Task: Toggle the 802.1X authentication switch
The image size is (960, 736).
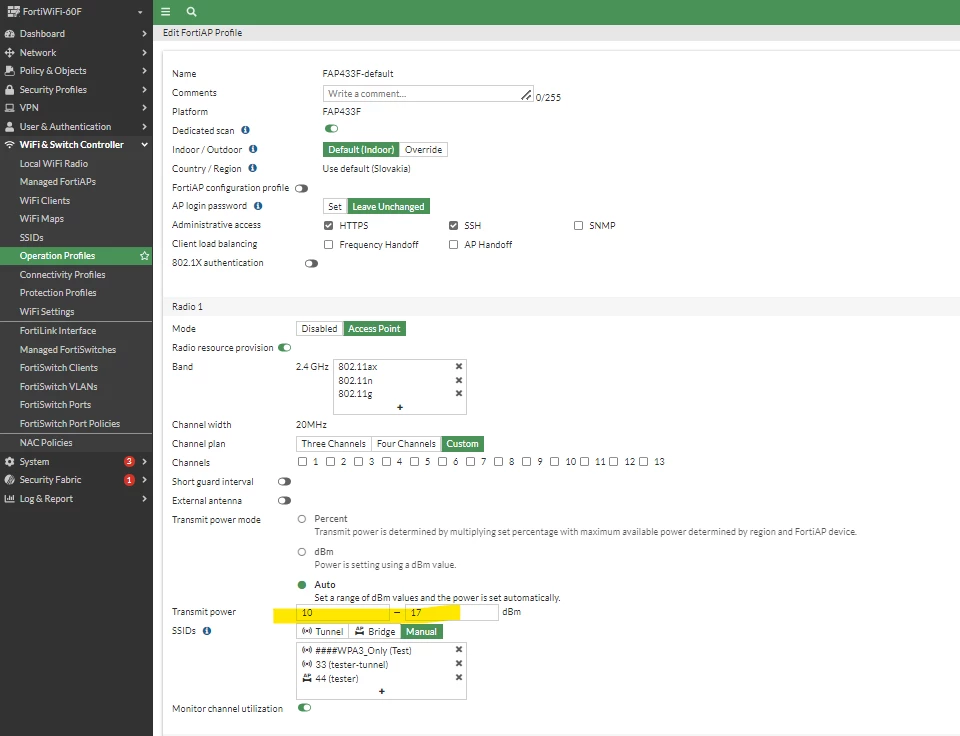Action: 311,263
